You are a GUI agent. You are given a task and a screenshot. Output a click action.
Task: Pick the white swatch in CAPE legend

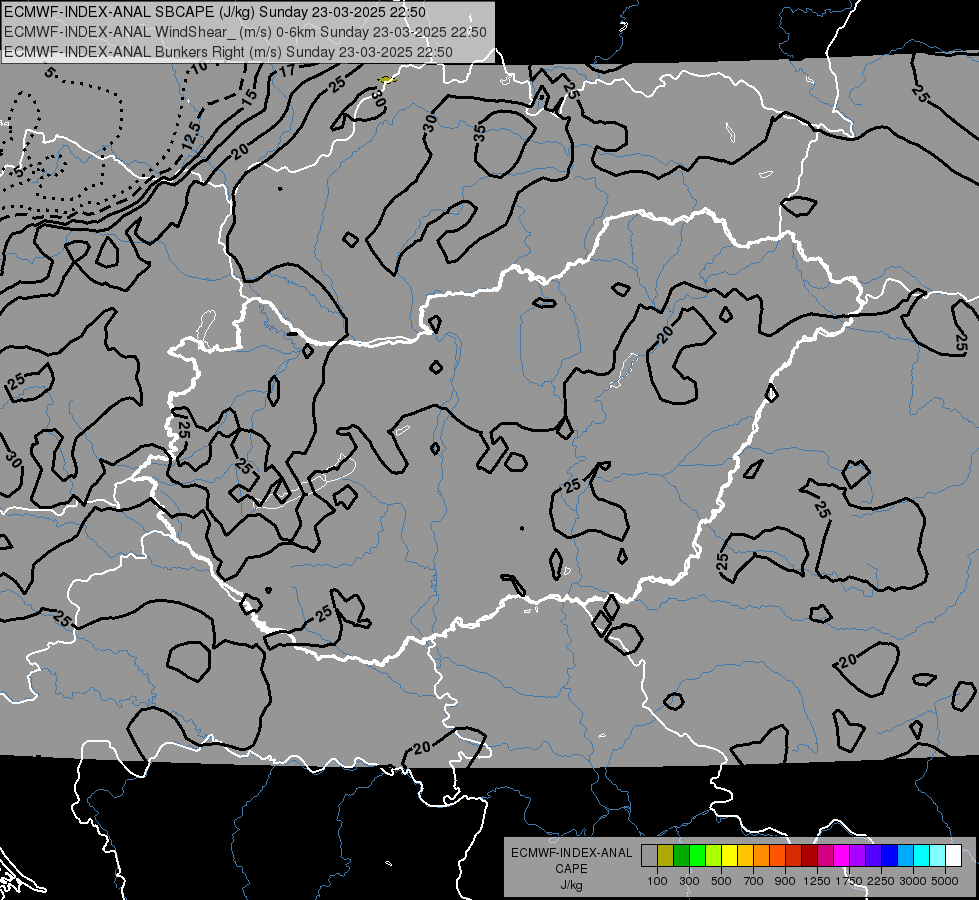[953, 856]
